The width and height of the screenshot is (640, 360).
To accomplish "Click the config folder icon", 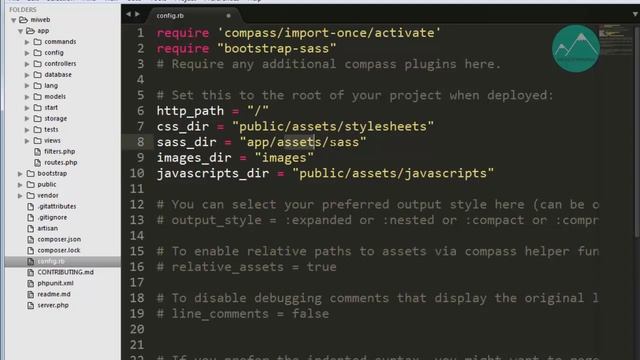I will coord(38,53).
